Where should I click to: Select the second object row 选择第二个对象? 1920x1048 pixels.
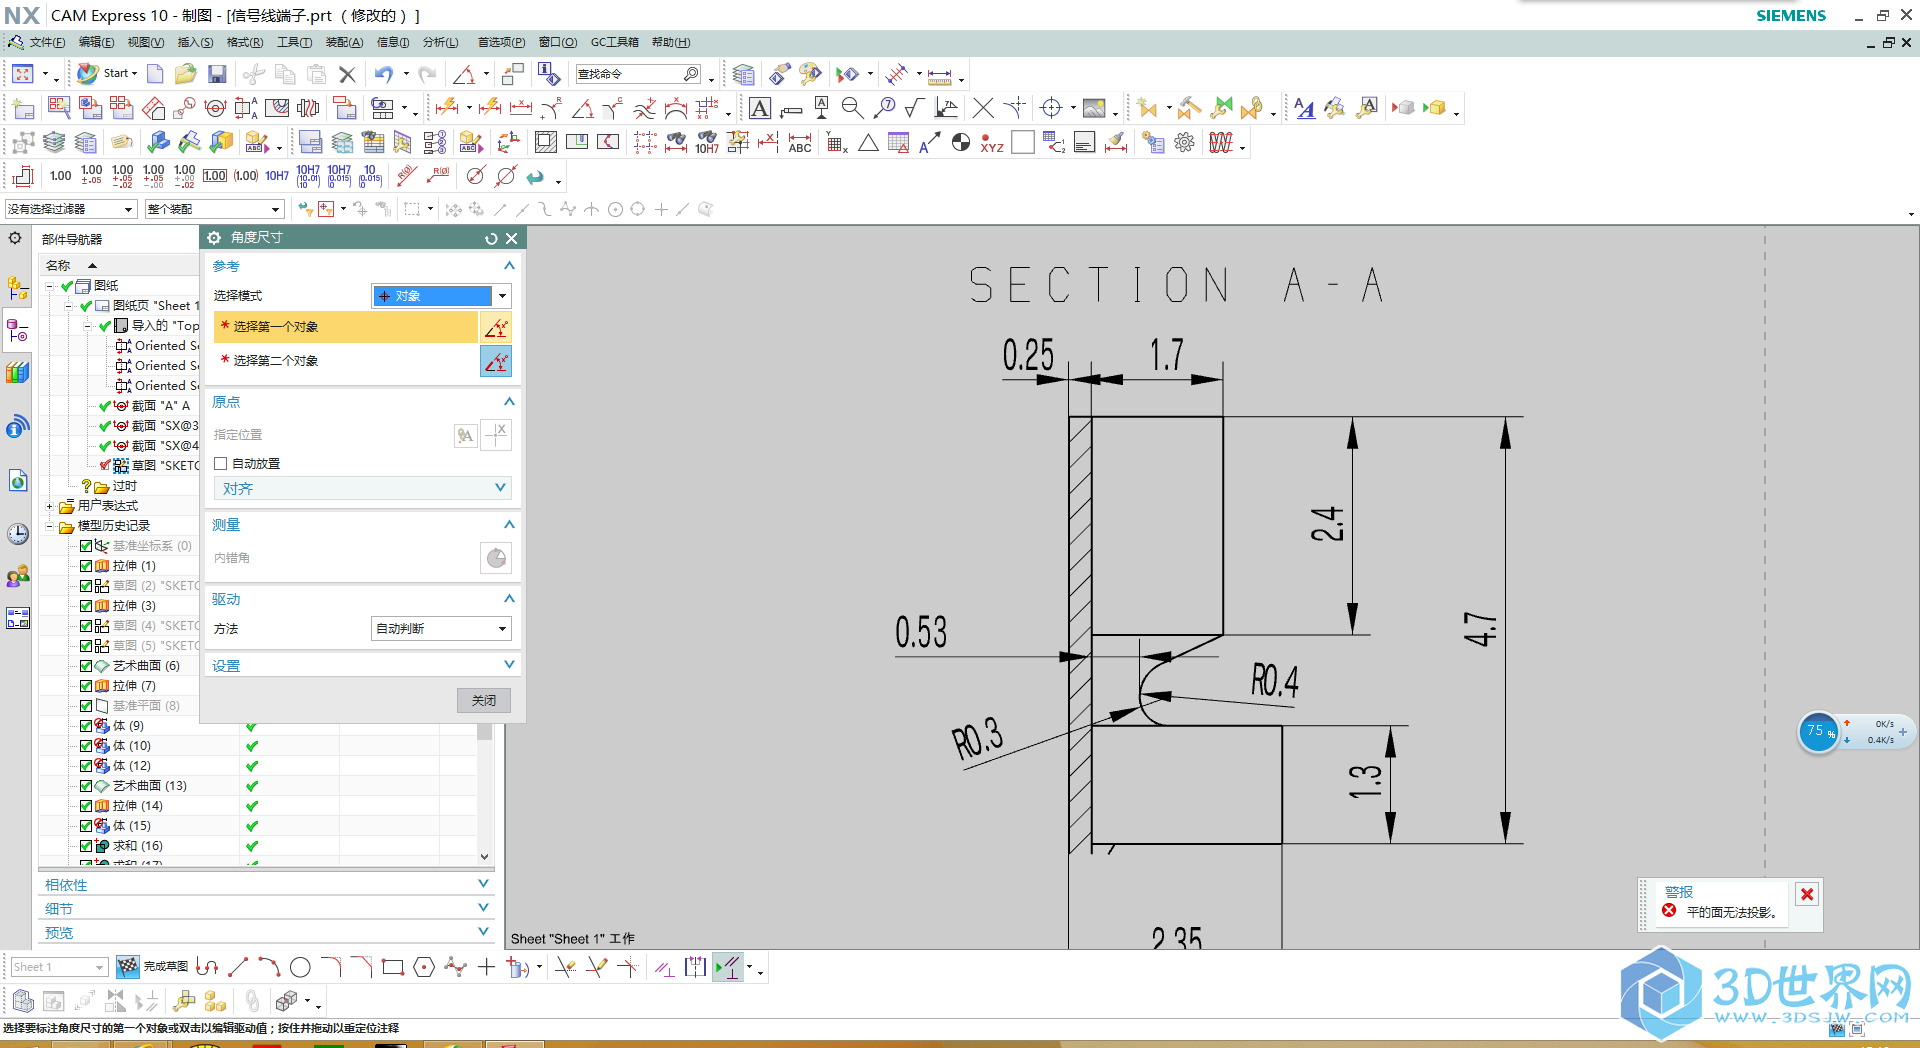tap(346, 361)
